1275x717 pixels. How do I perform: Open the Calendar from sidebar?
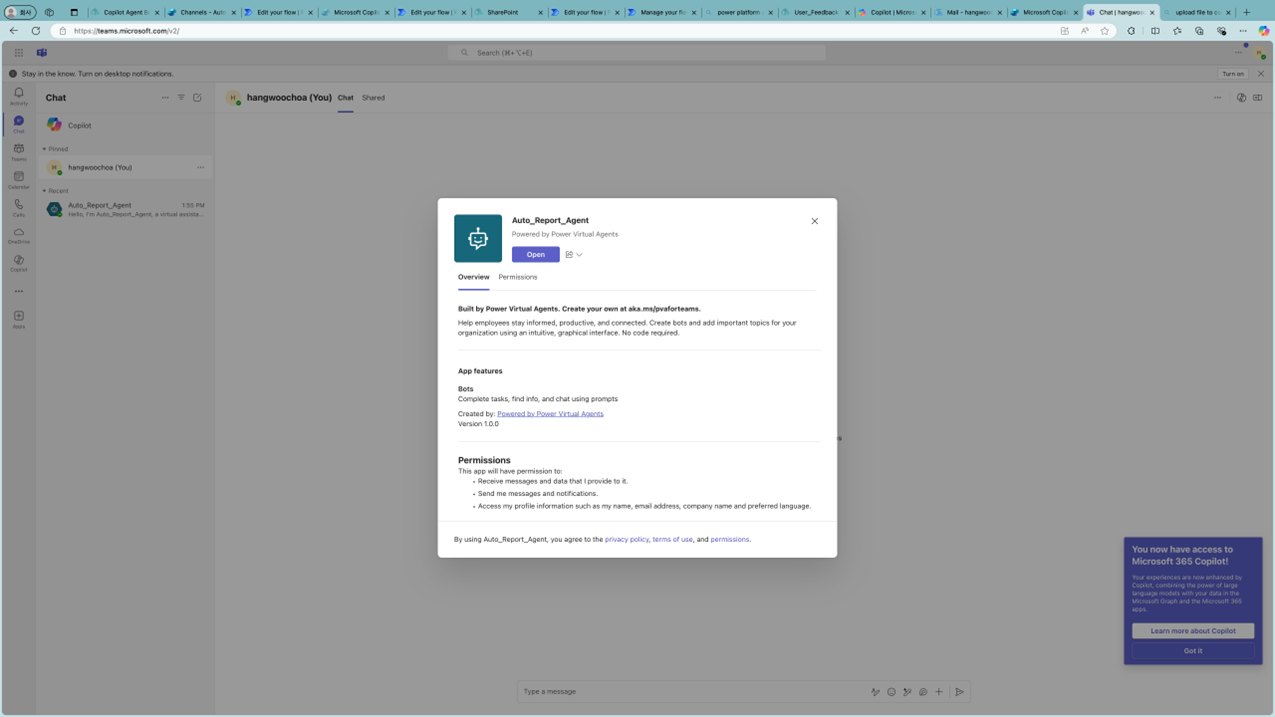coord(18,180)
